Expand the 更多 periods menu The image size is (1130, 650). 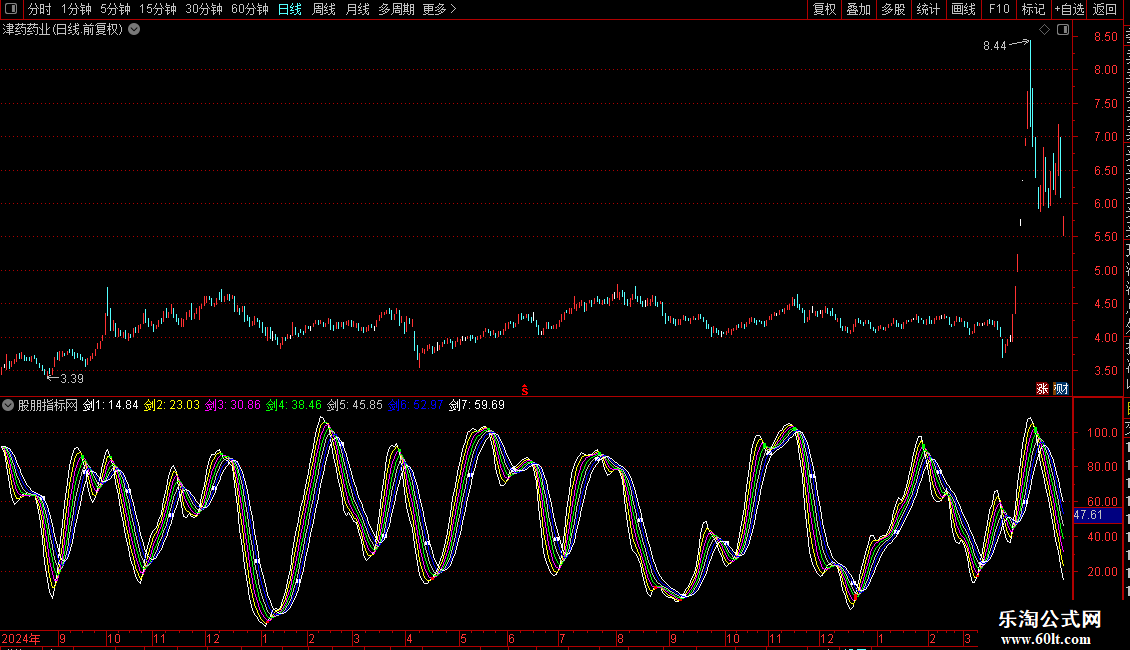[x=440, y=9]
